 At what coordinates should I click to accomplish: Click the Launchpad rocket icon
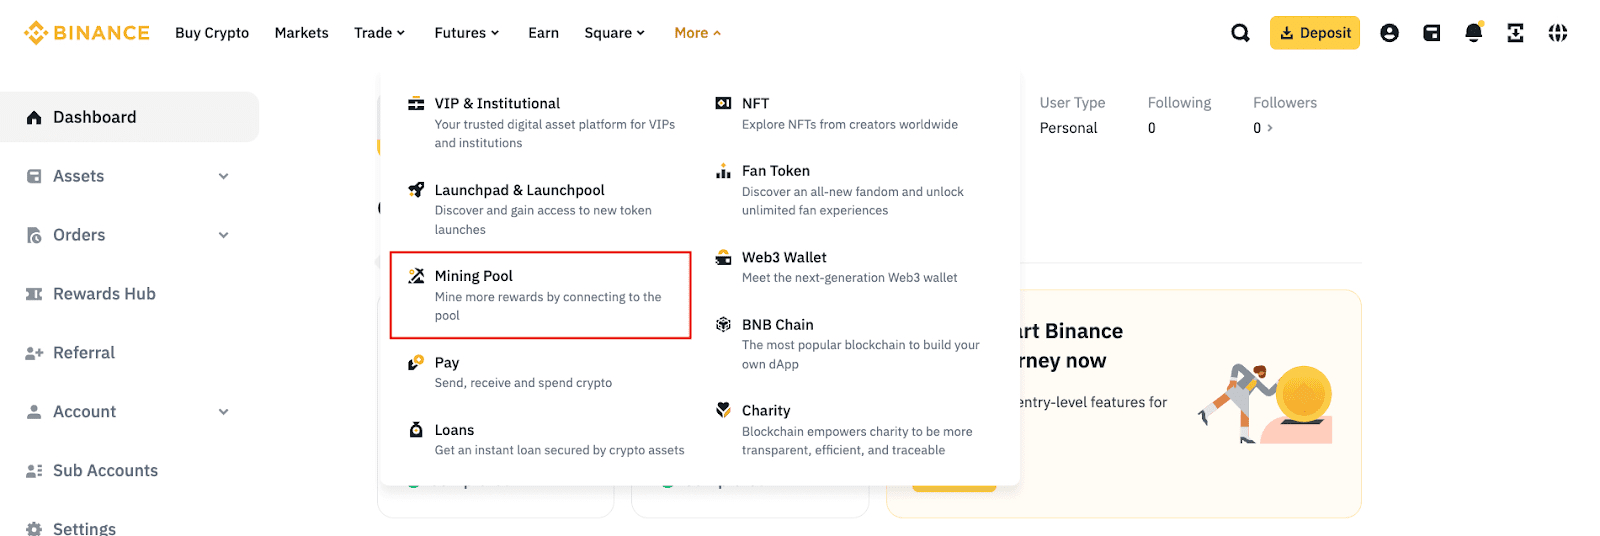coord(416,190)
